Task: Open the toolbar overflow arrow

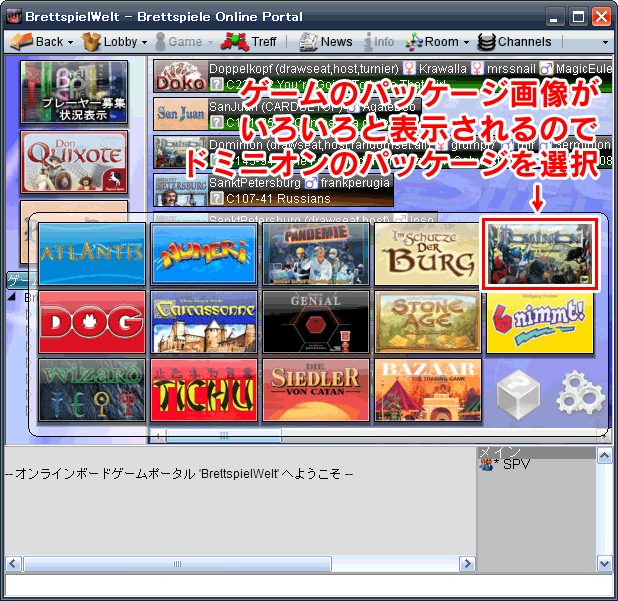Action: pos(605,42)
